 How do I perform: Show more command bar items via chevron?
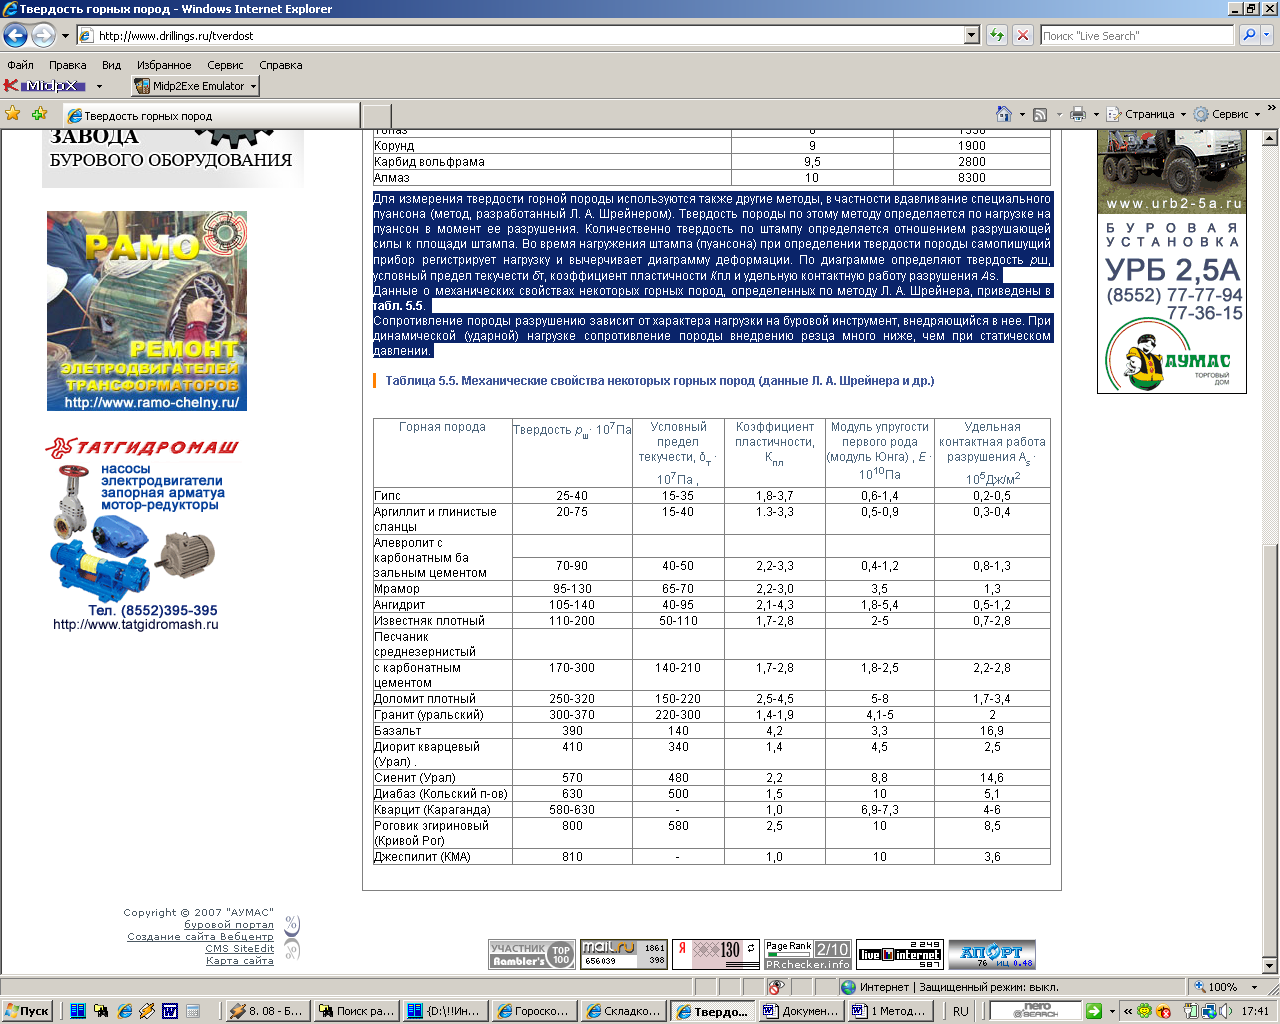[1271, 109]
